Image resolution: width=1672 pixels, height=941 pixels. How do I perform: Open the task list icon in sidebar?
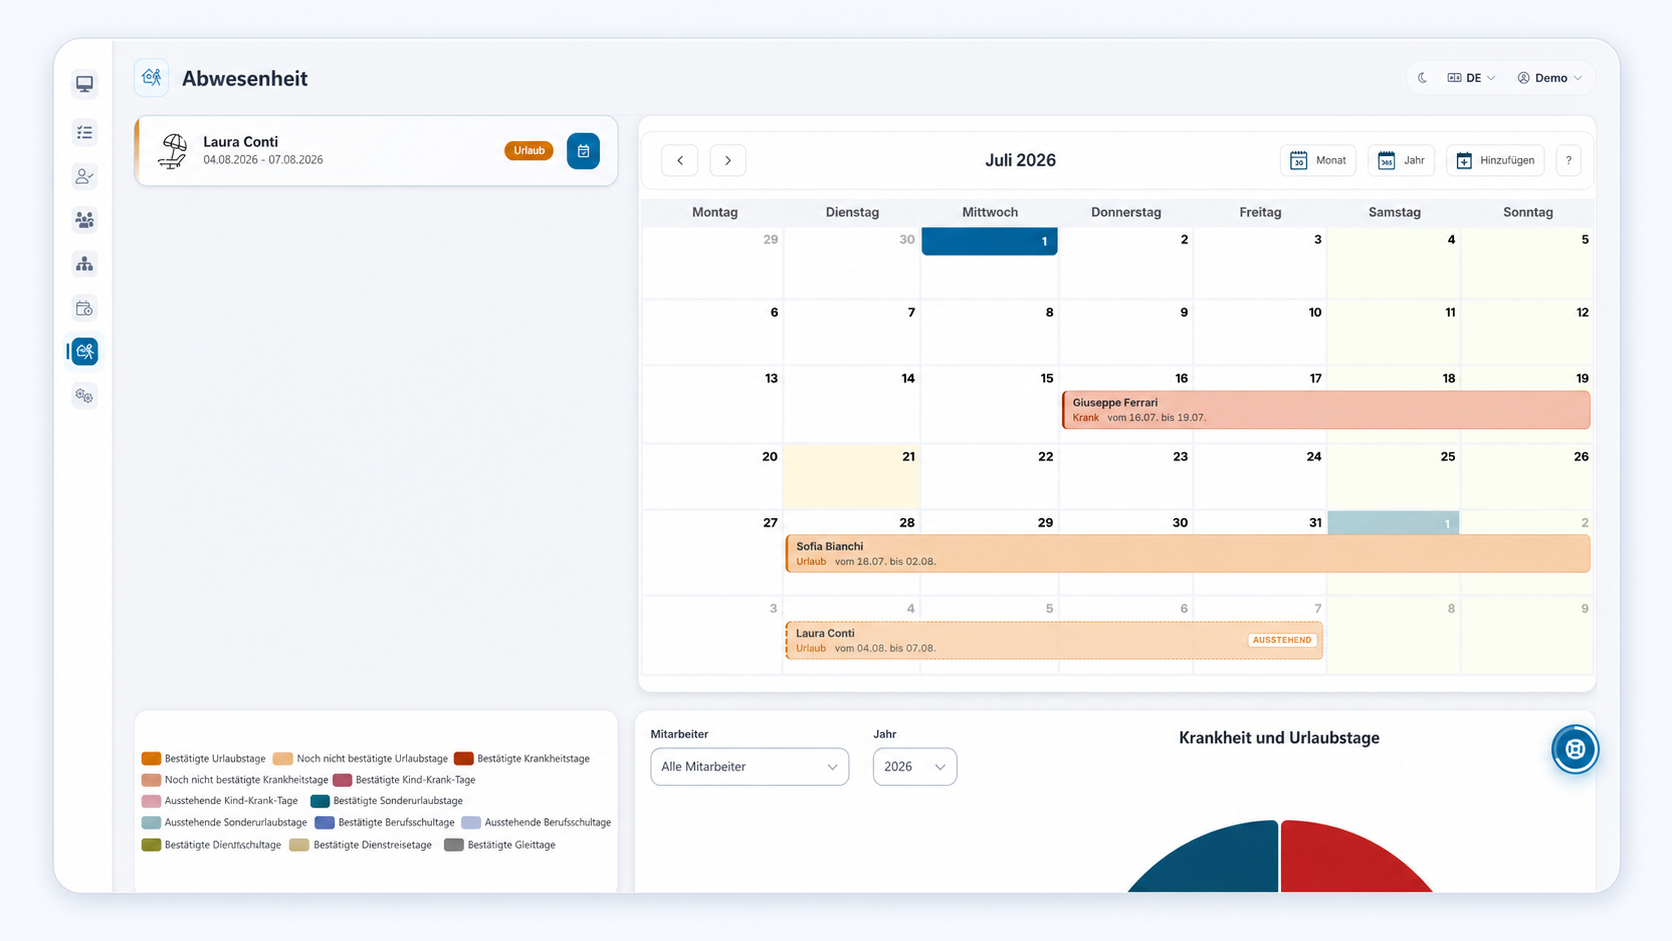(85, 132)
